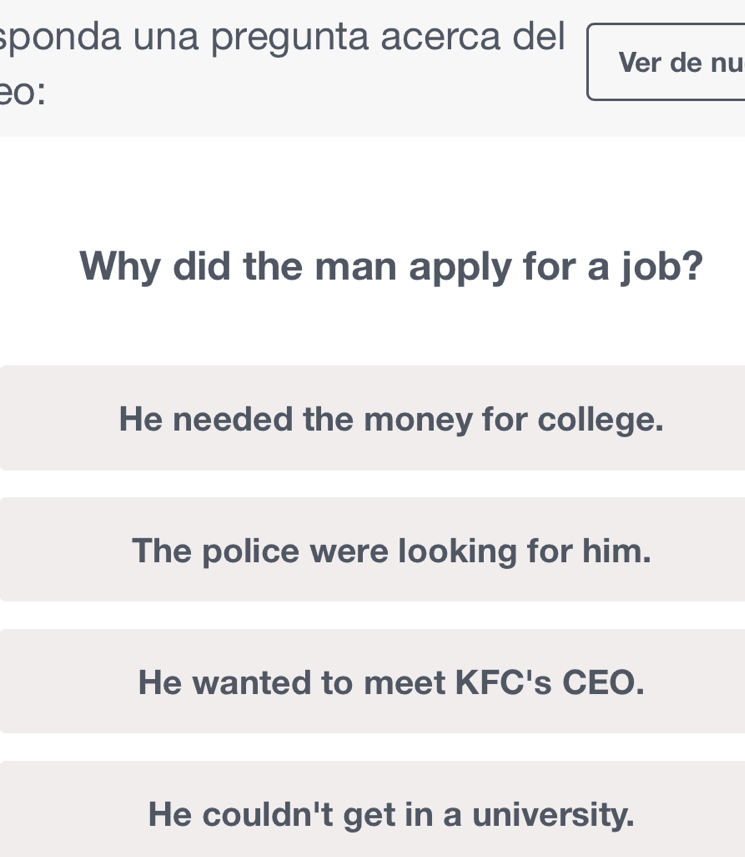Select 'He couldn't get in a university.'
Viewport: 745px width, 857px height.
390,814
